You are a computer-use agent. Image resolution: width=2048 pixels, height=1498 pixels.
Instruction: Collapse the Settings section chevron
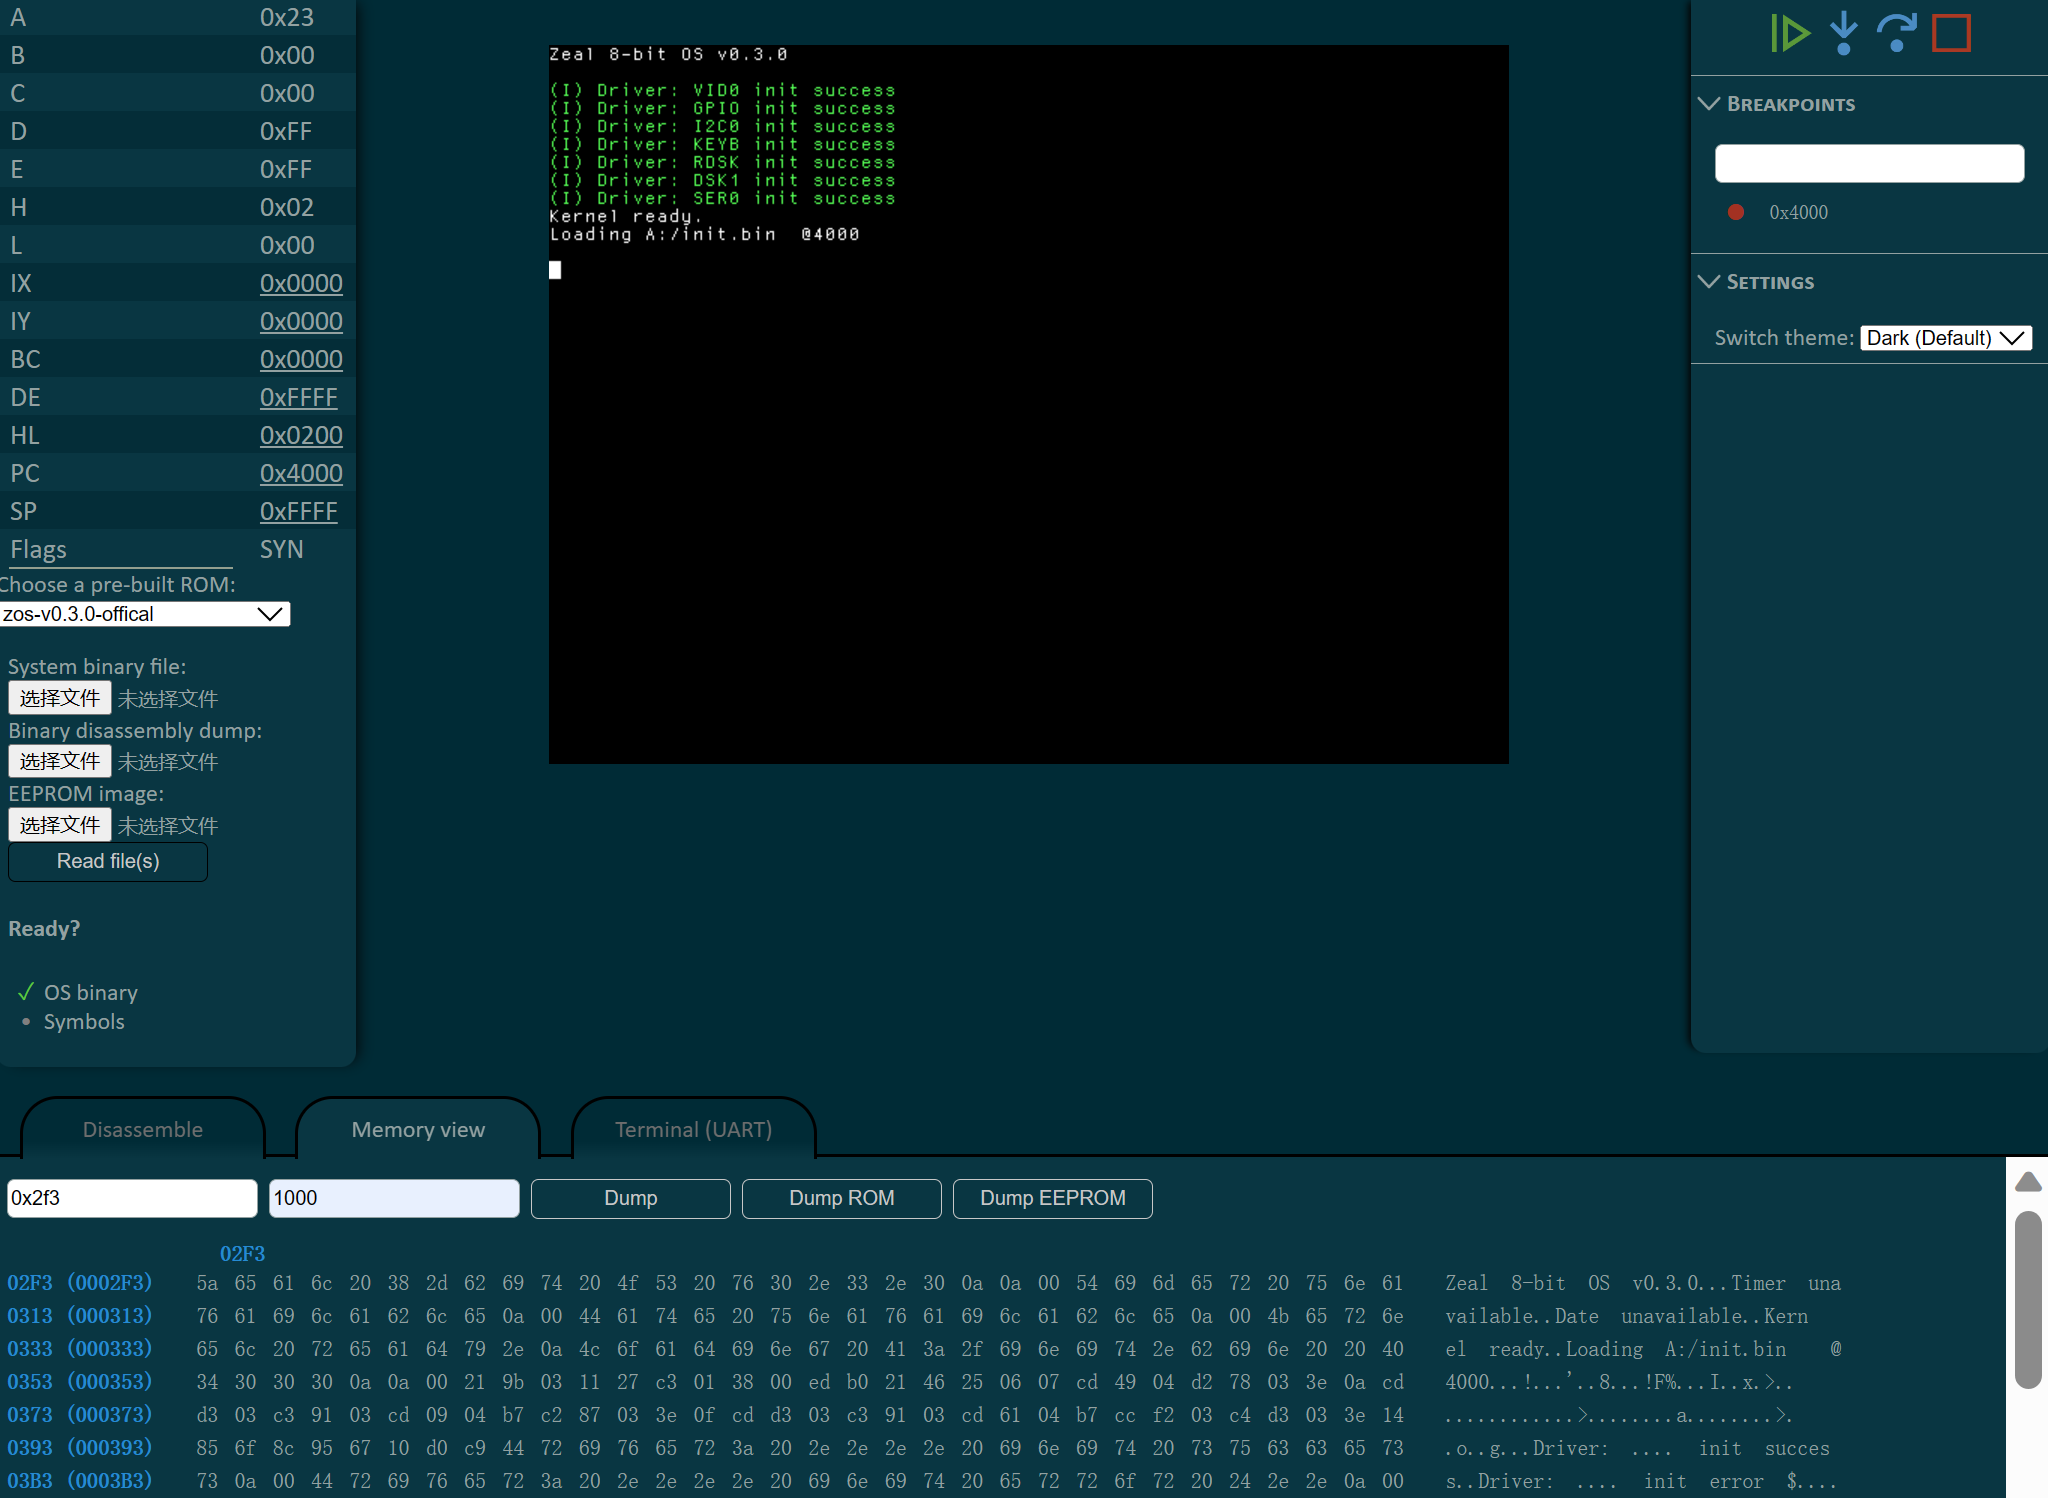coord(1709,282)
